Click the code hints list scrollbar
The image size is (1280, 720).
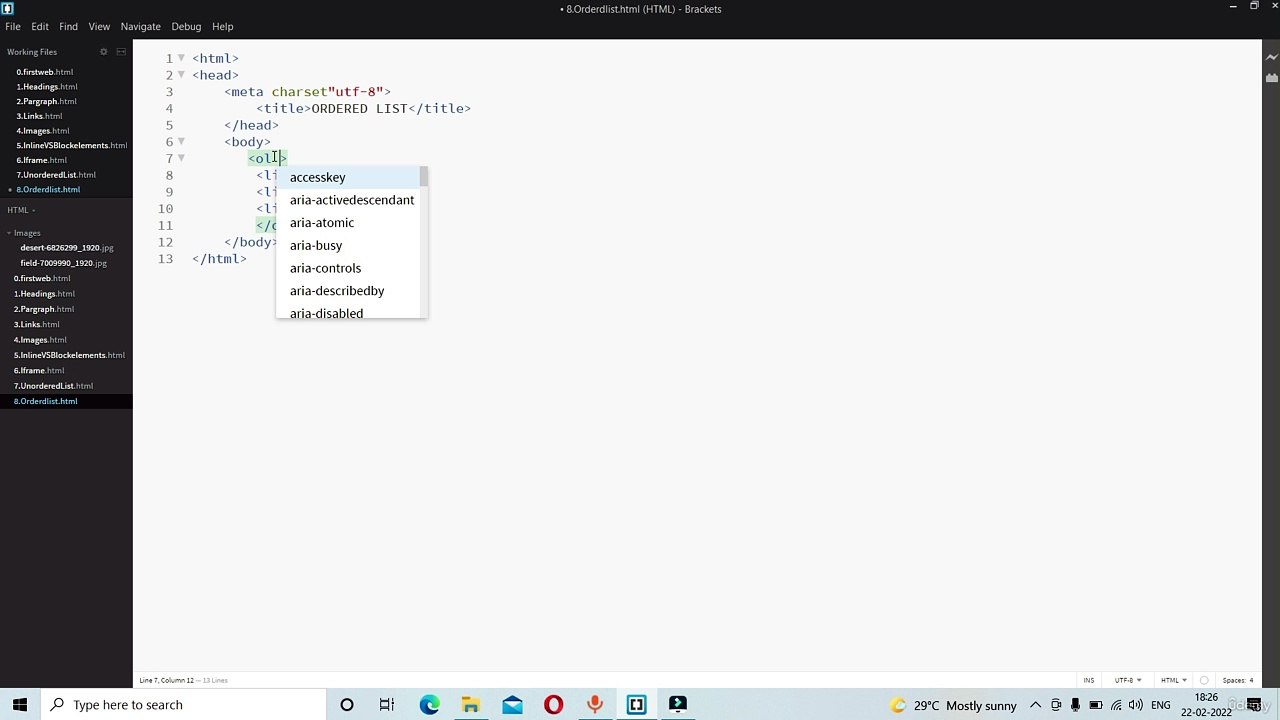click(x=424, y=178)
